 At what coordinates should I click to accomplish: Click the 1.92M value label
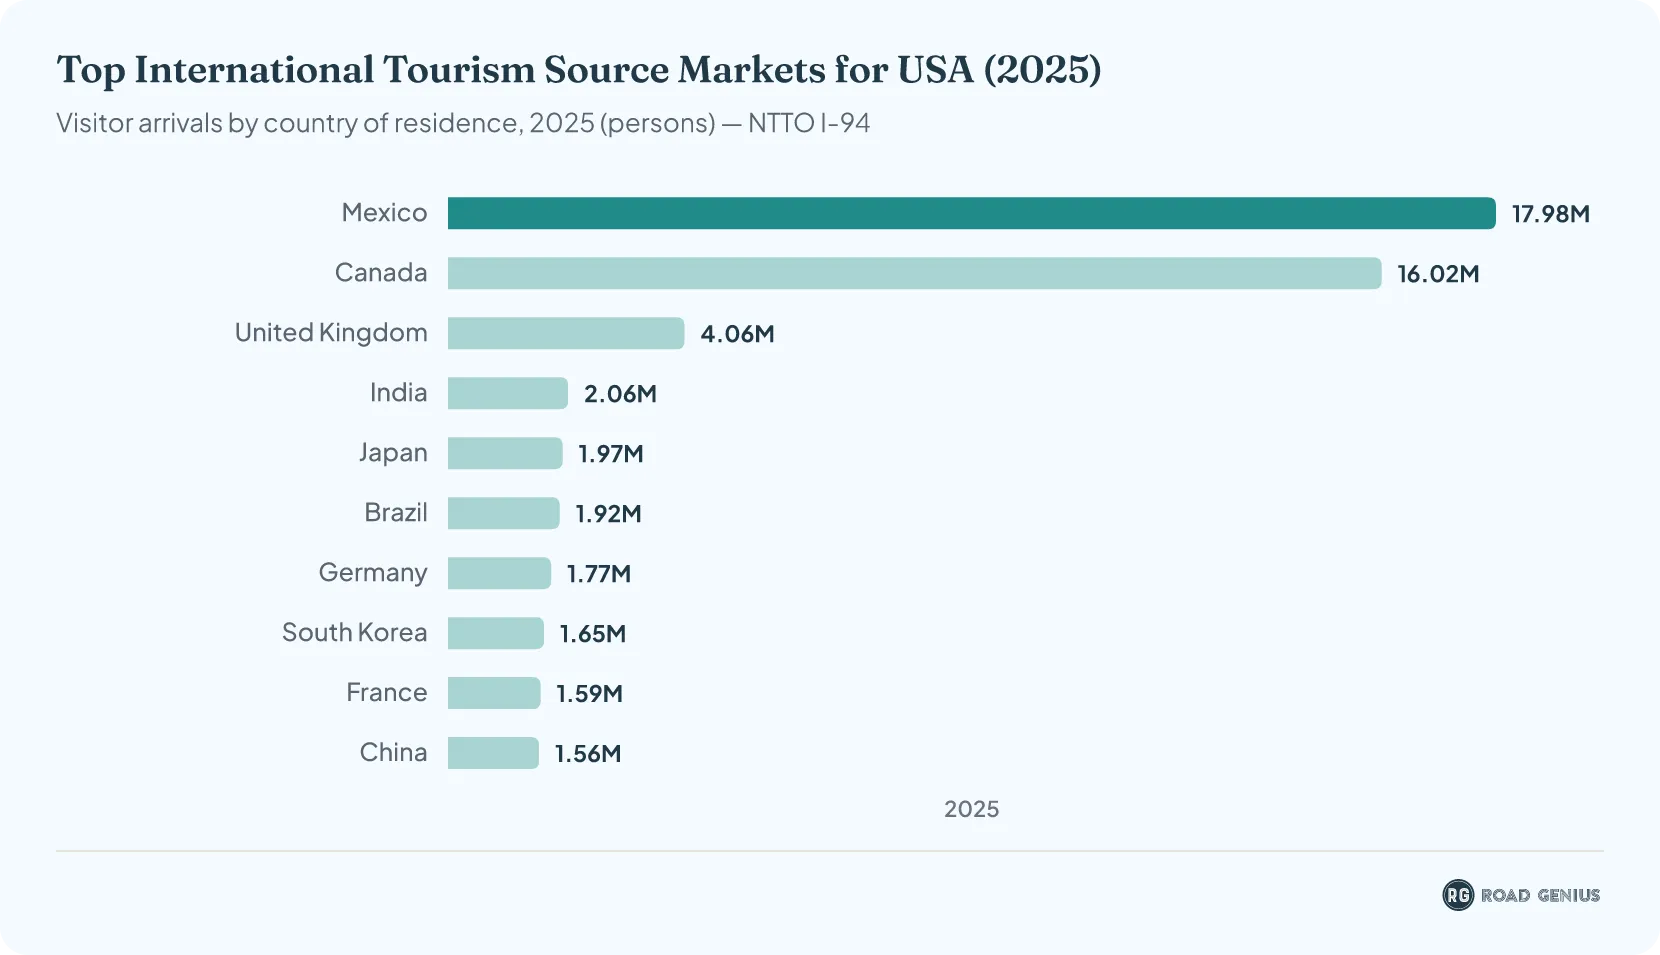608,514
